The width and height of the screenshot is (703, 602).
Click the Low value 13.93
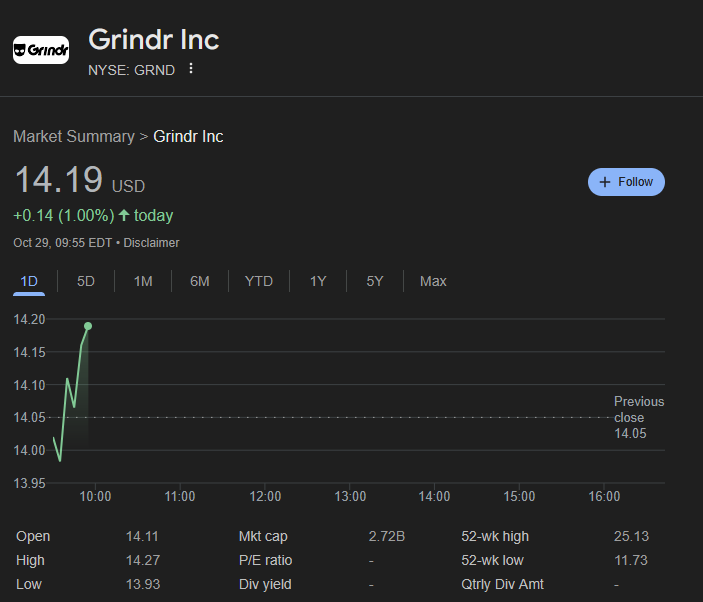[x=143, y=585]
